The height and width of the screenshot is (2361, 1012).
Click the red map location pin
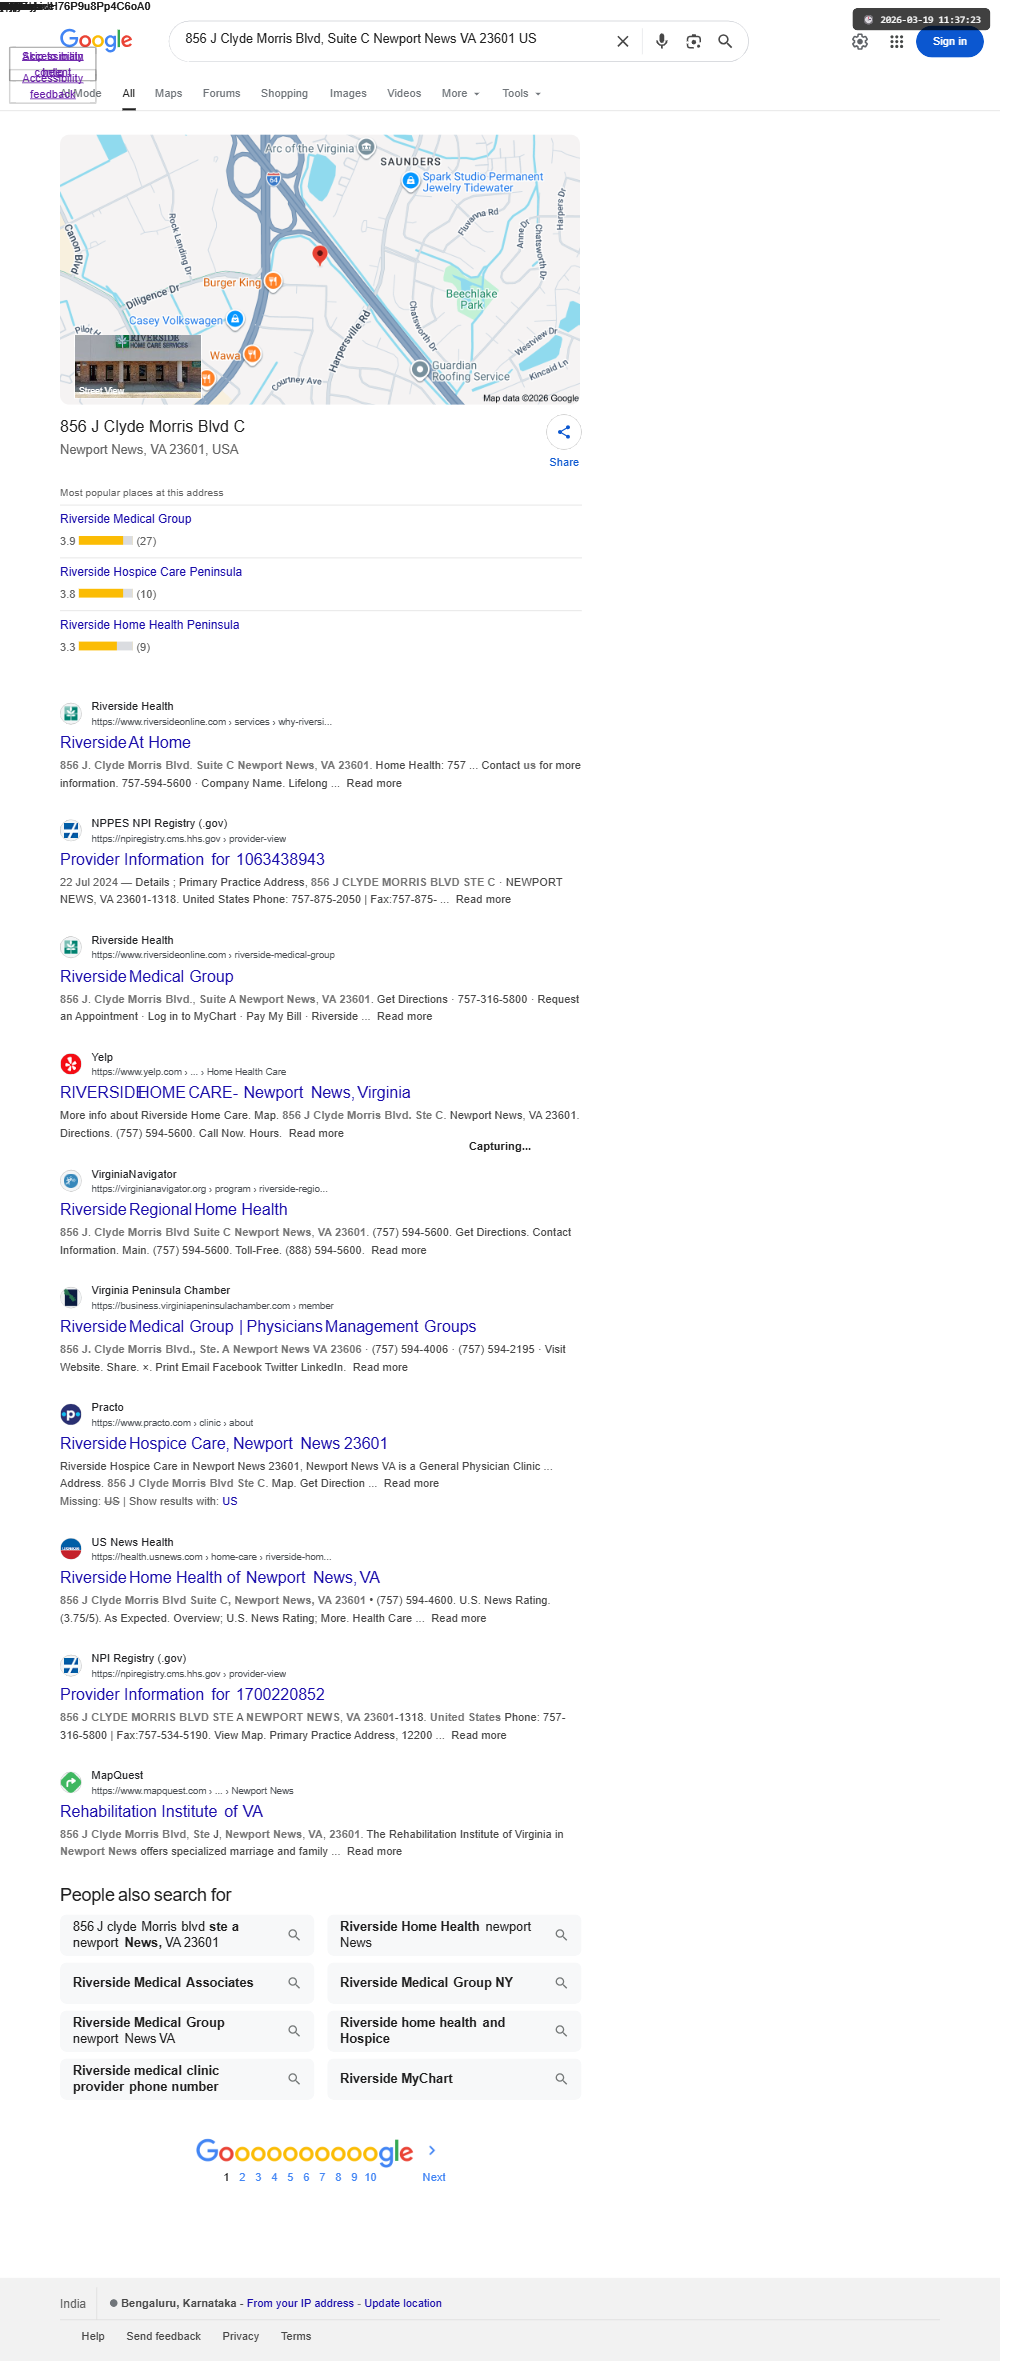point(320,255)
